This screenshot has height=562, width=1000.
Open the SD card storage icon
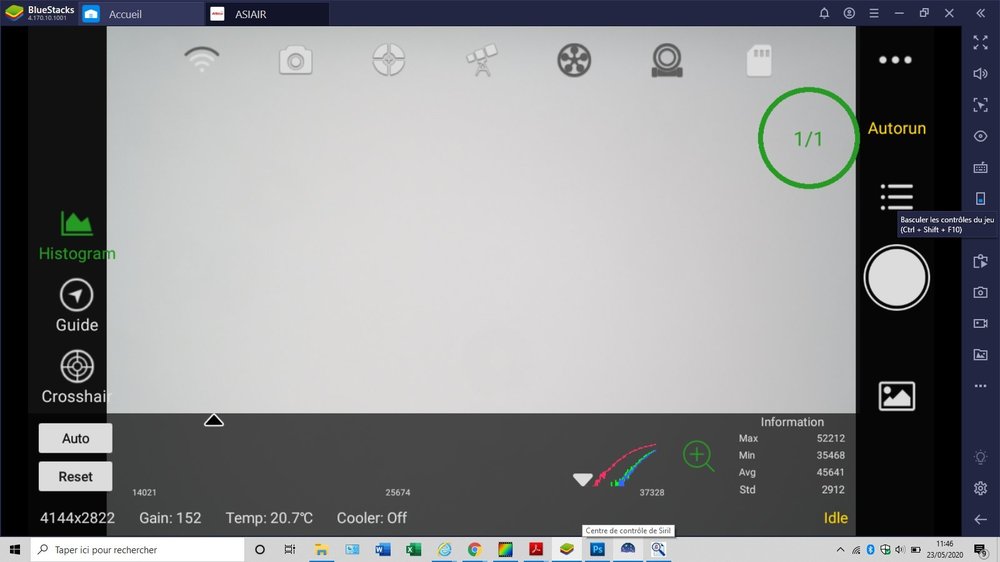point(759,61)
